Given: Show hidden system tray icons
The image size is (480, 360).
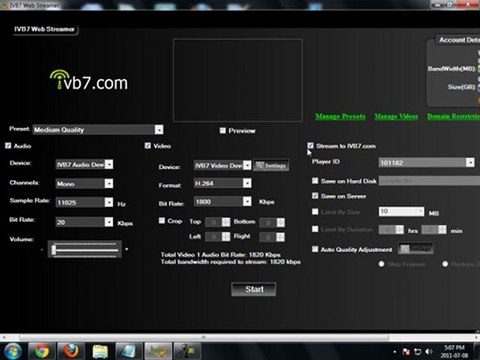Looking at the screenshot, I should [395, 351].
